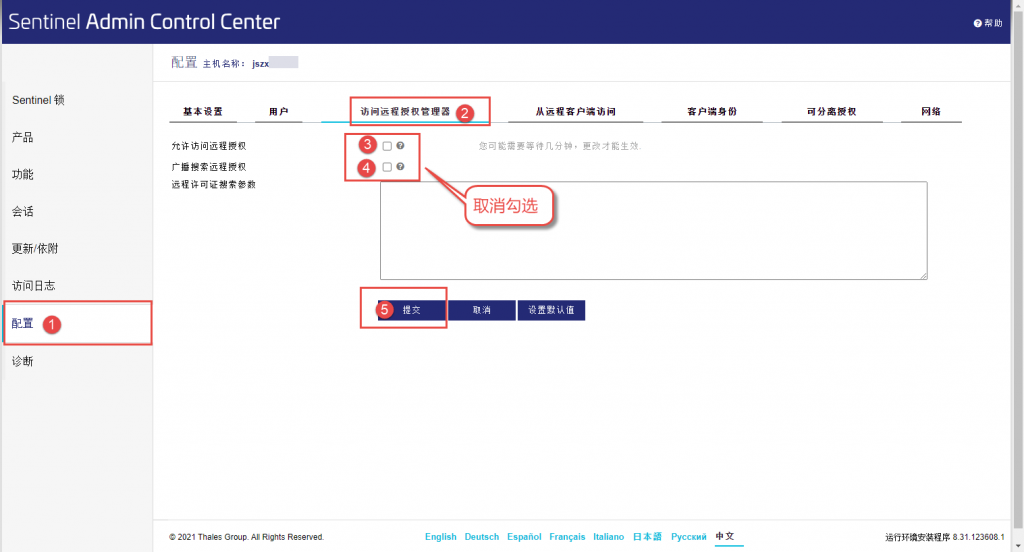Go to the 客户端身份 tab
The image size is (1024, 552).
tap(711, 111)
